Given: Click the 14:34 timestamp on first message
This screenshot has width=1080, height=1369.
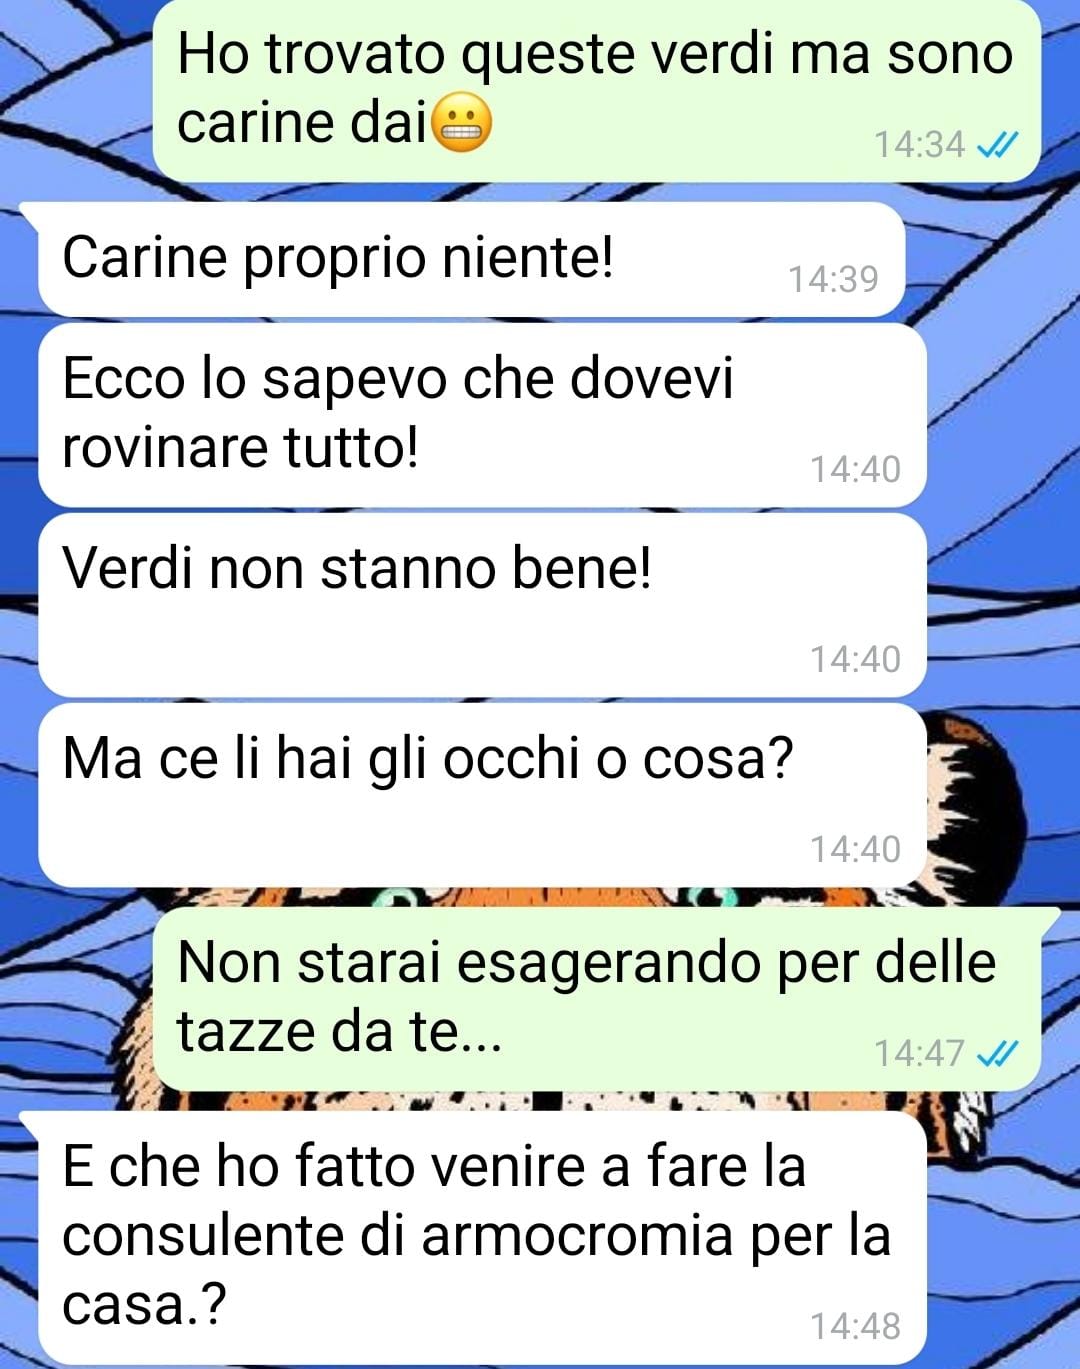Looking at the screenshot, I should click(x=920, y=145).
